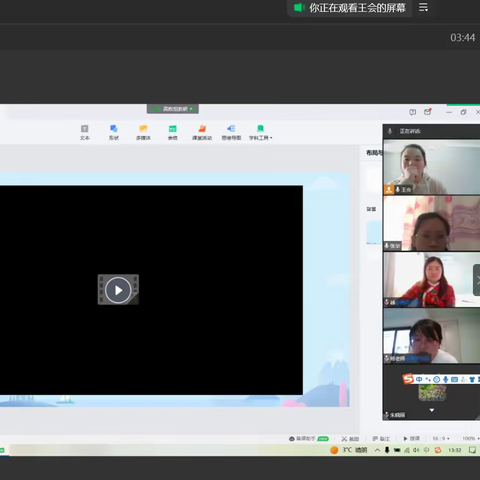This screenshot has height=480, width=480.
Task: Open the Sogou skin shirt icon
Action: coord(472,379)
